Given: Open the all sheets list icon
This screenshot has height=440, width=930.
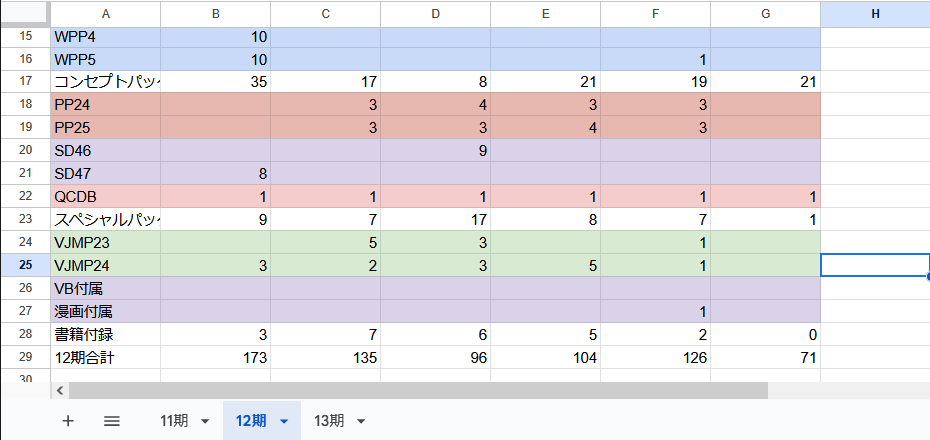Looking at the screenshot, I should [x=112, y=421].
